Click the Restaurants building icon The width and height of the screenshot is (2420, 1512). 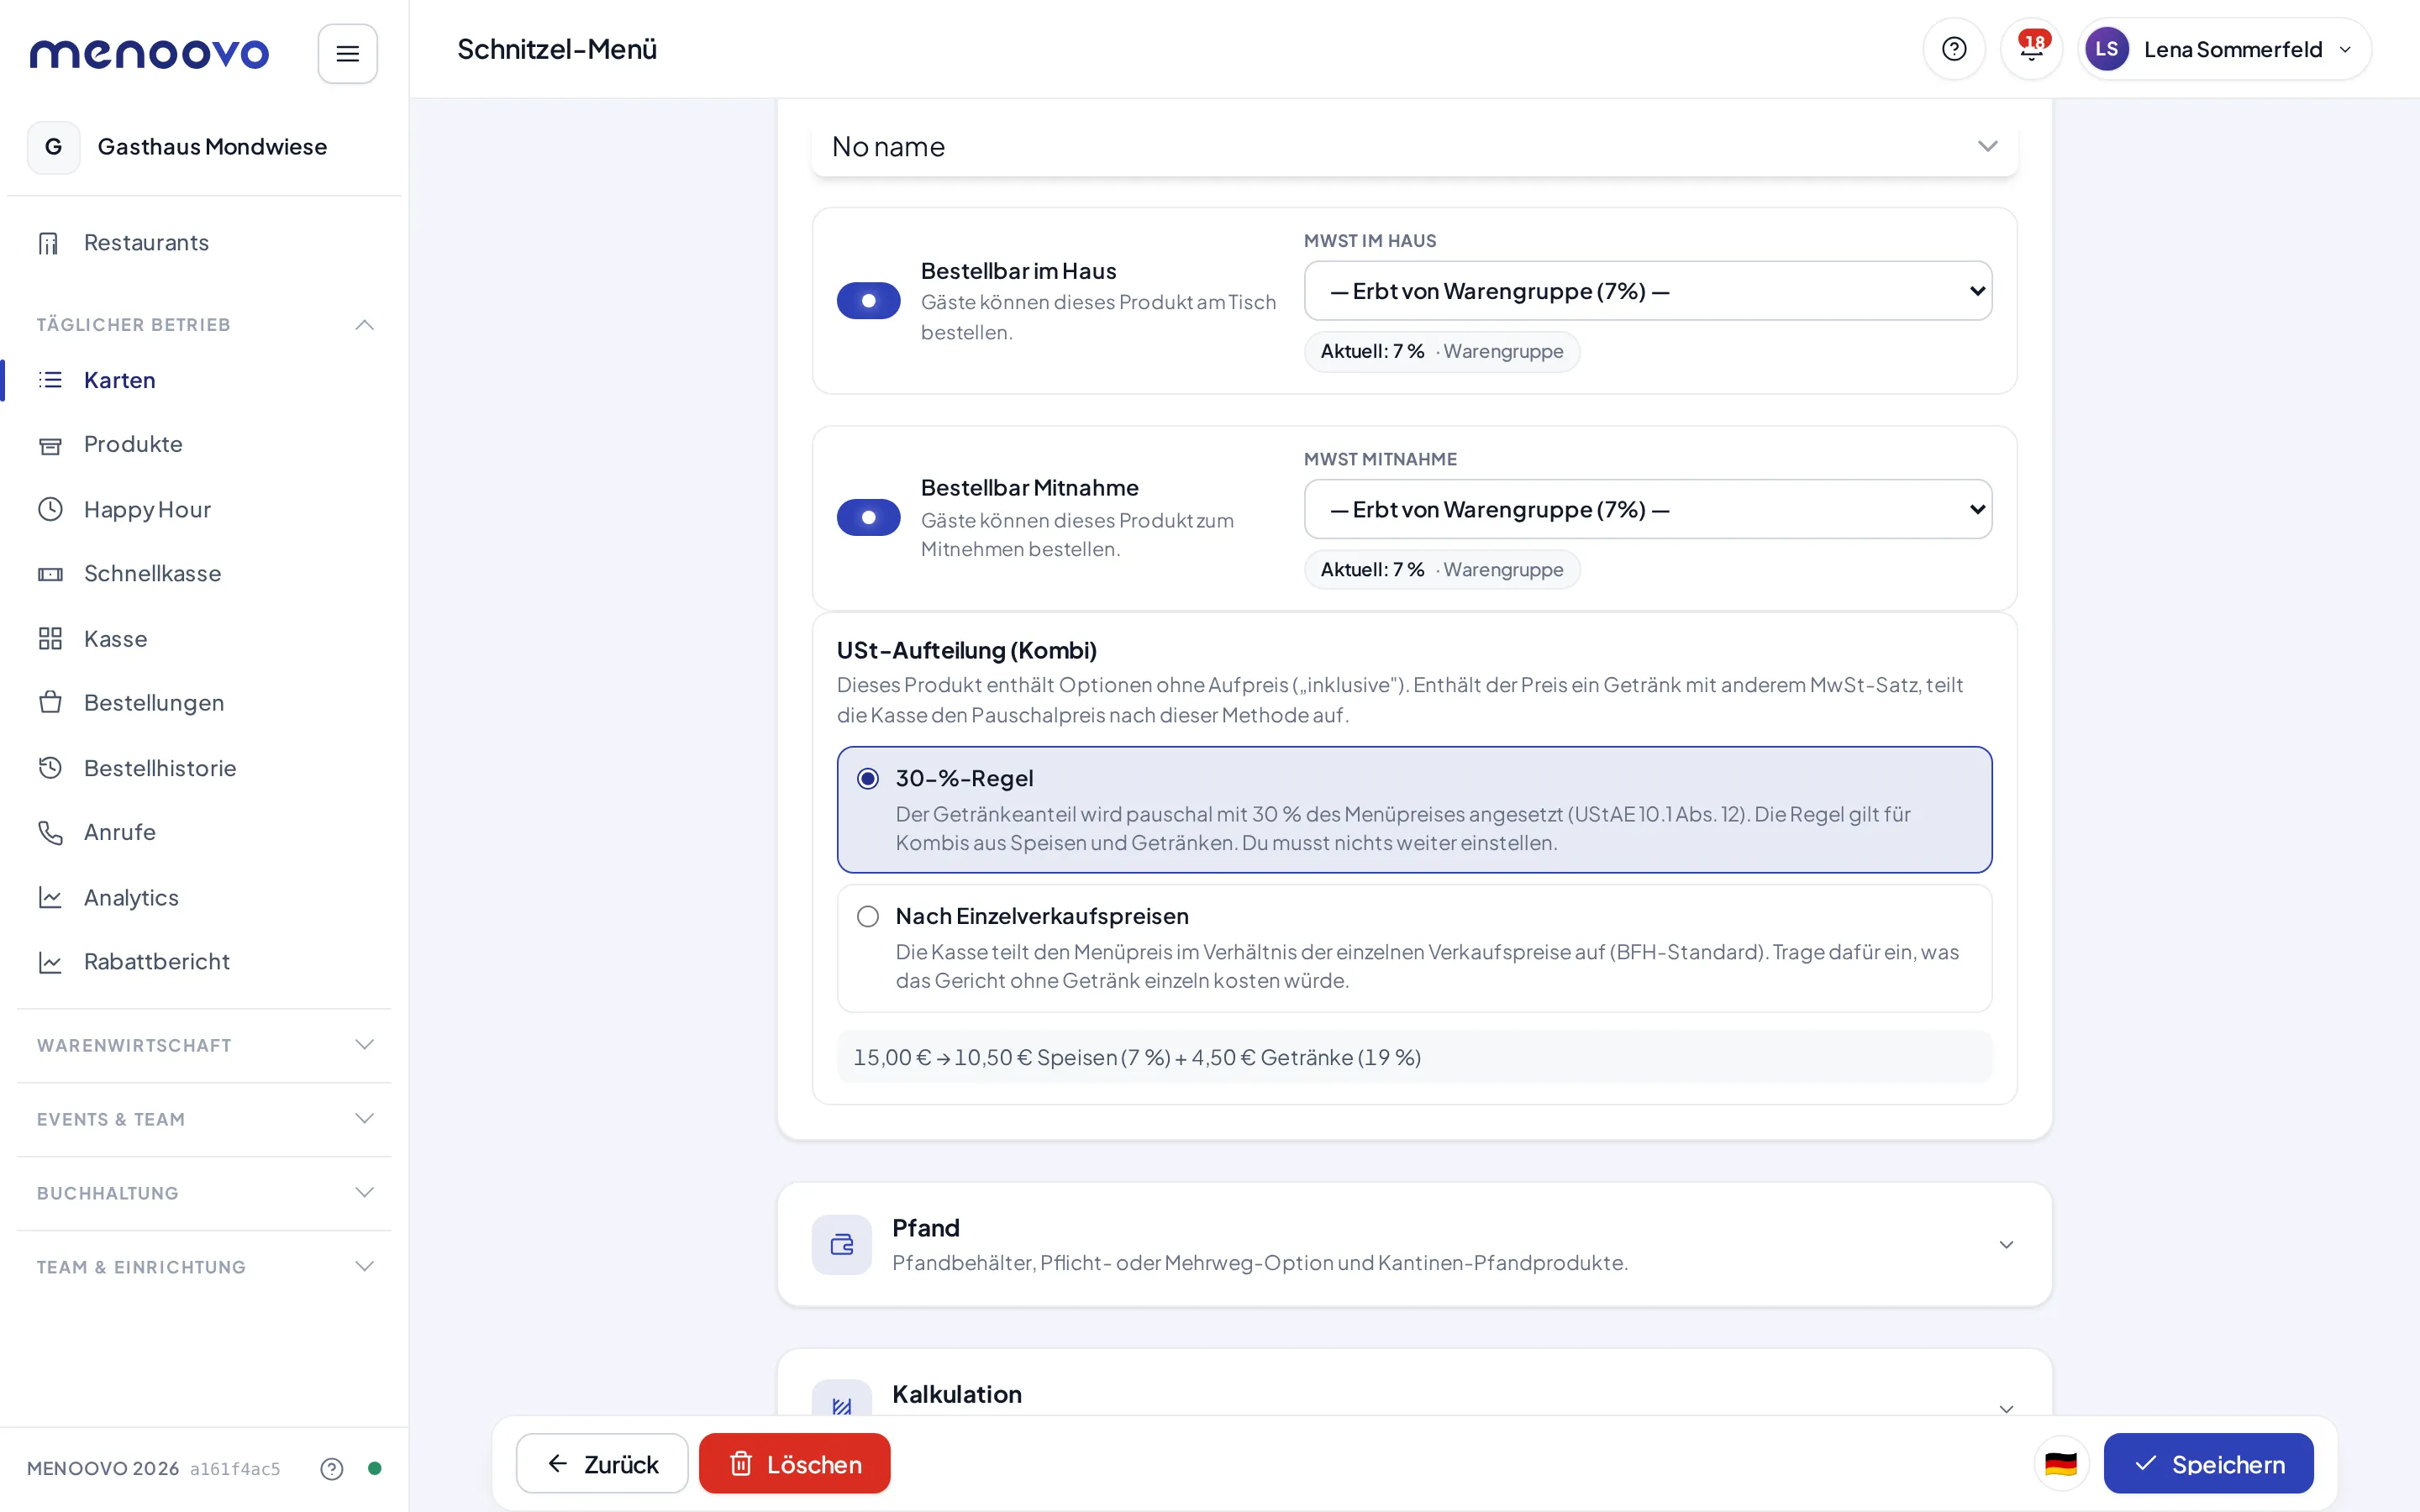pos(49,243)
